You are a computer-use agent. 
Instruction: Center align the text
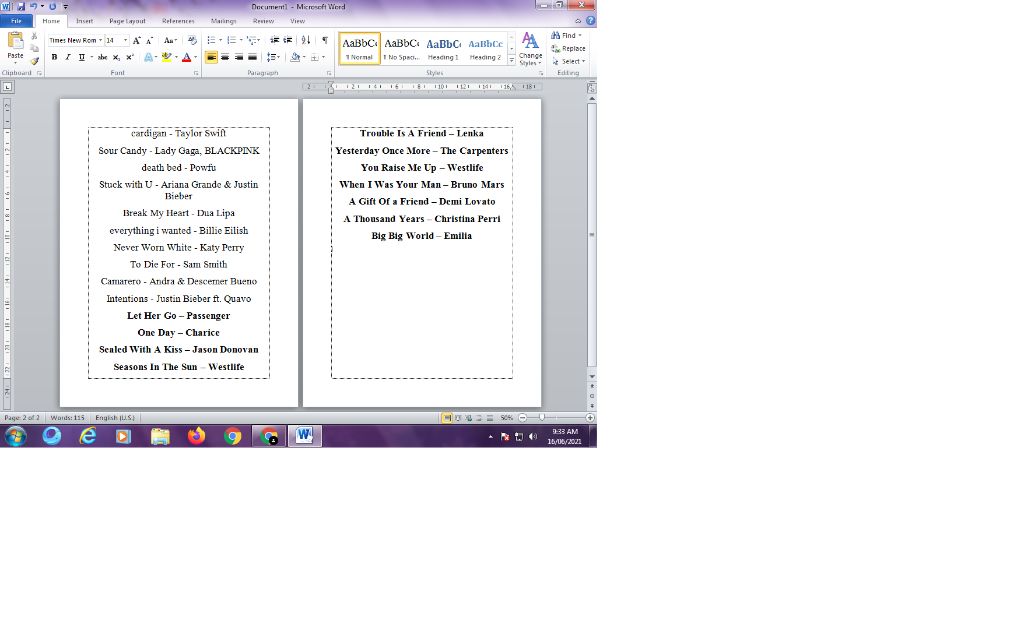pos(225,57)
